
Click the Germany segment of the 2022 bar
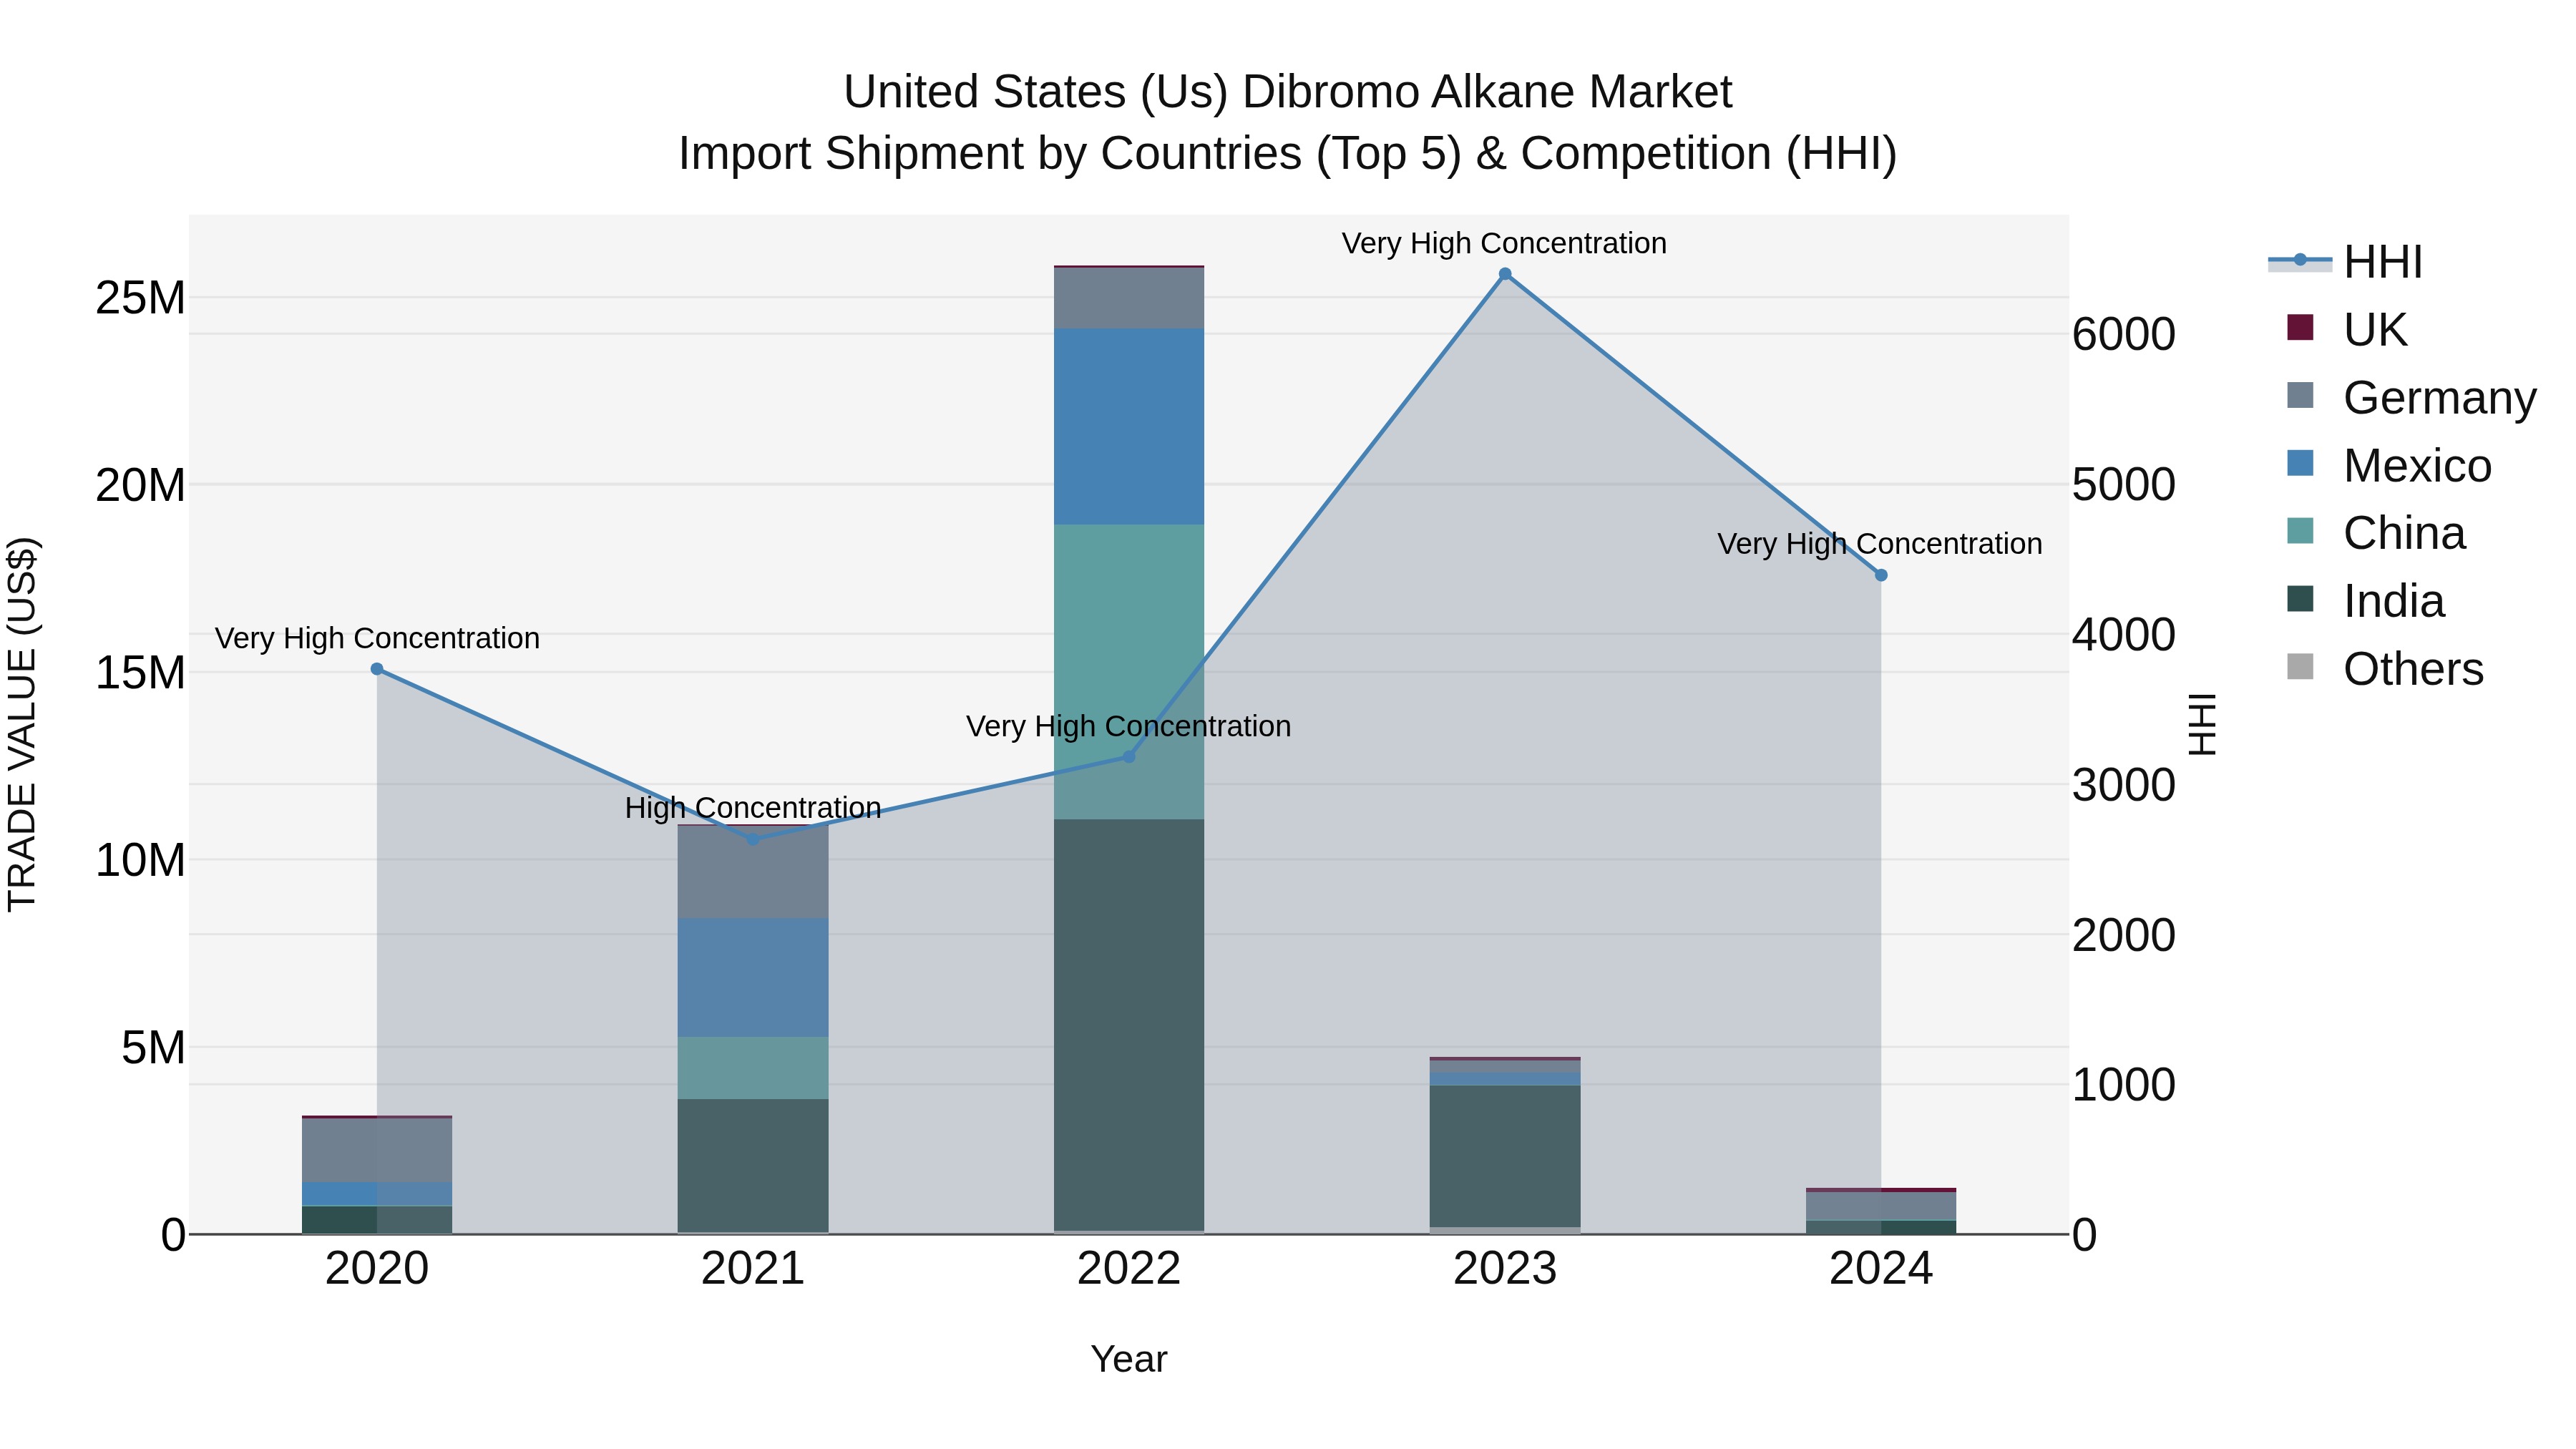1129,298
